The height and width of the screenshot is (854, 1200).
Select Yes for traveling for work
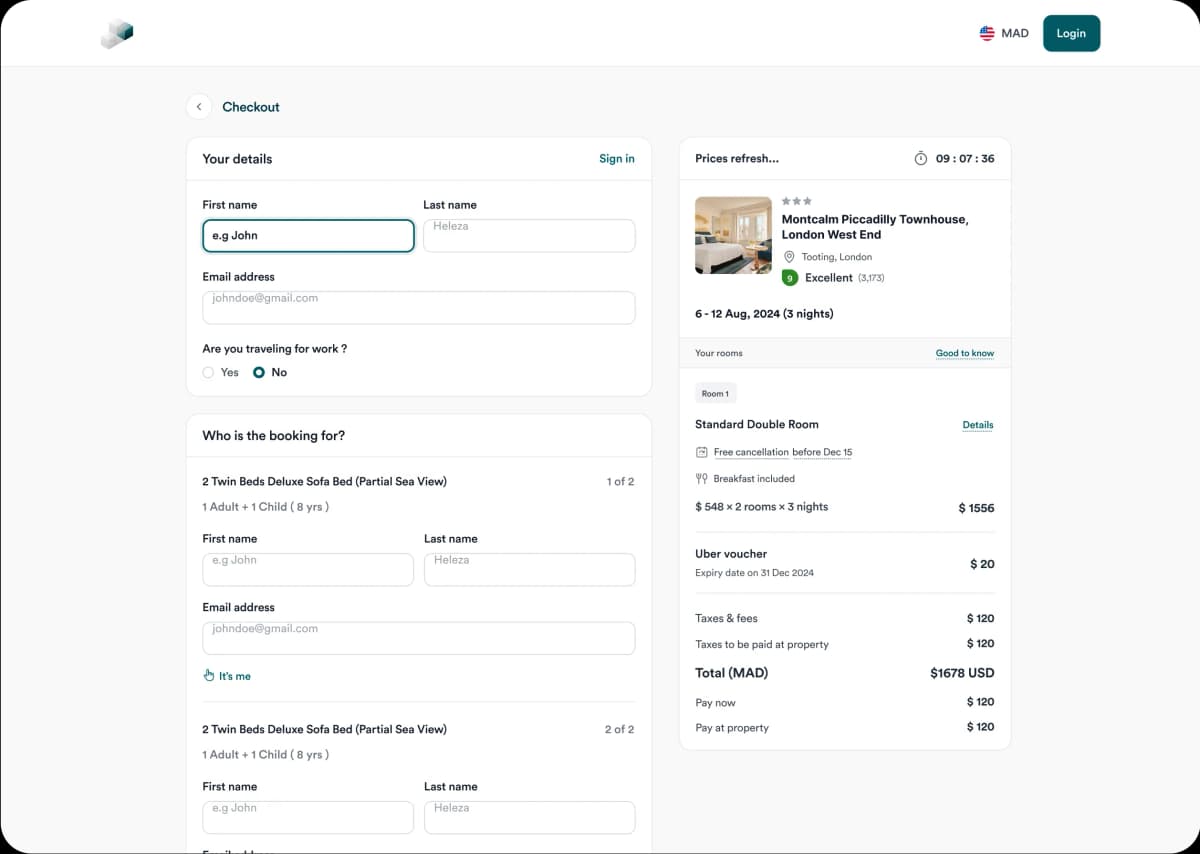point(208,372)
